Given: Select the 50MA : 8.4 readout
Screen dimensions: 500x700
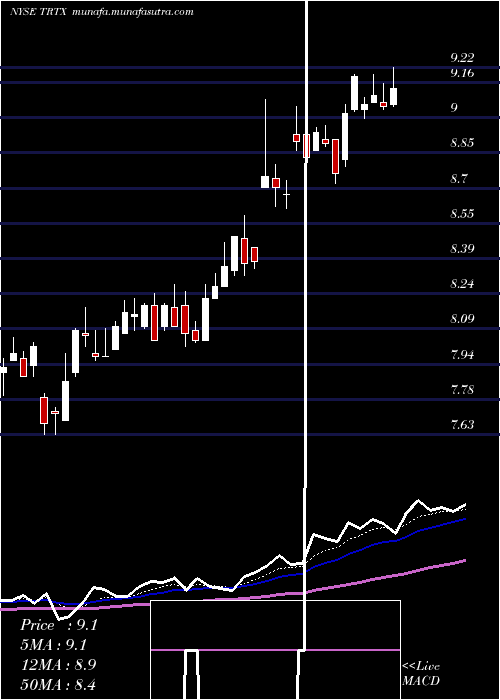Looking at the screenshot, I should 58,684.
